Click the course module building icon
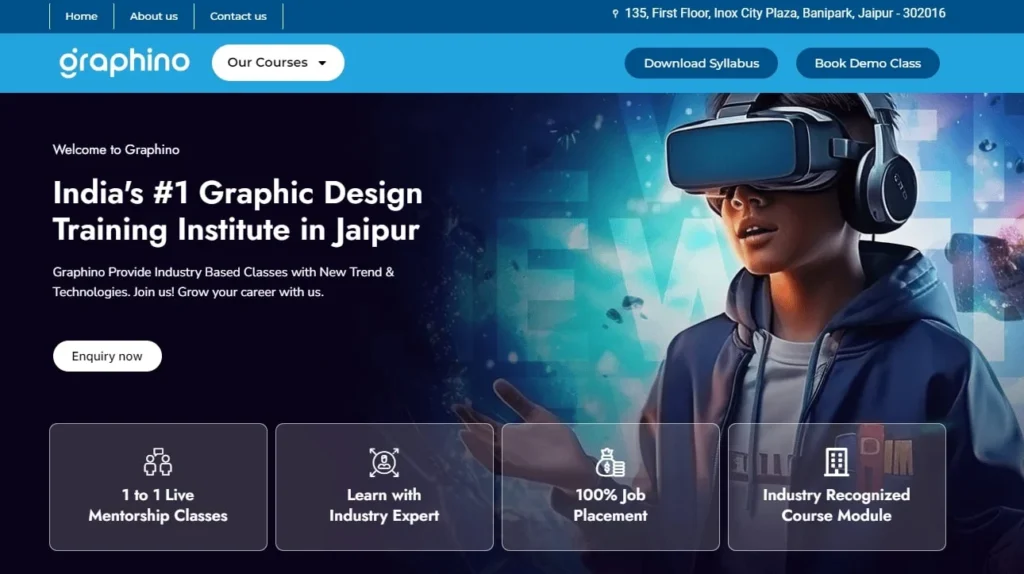 coord(837,462)
